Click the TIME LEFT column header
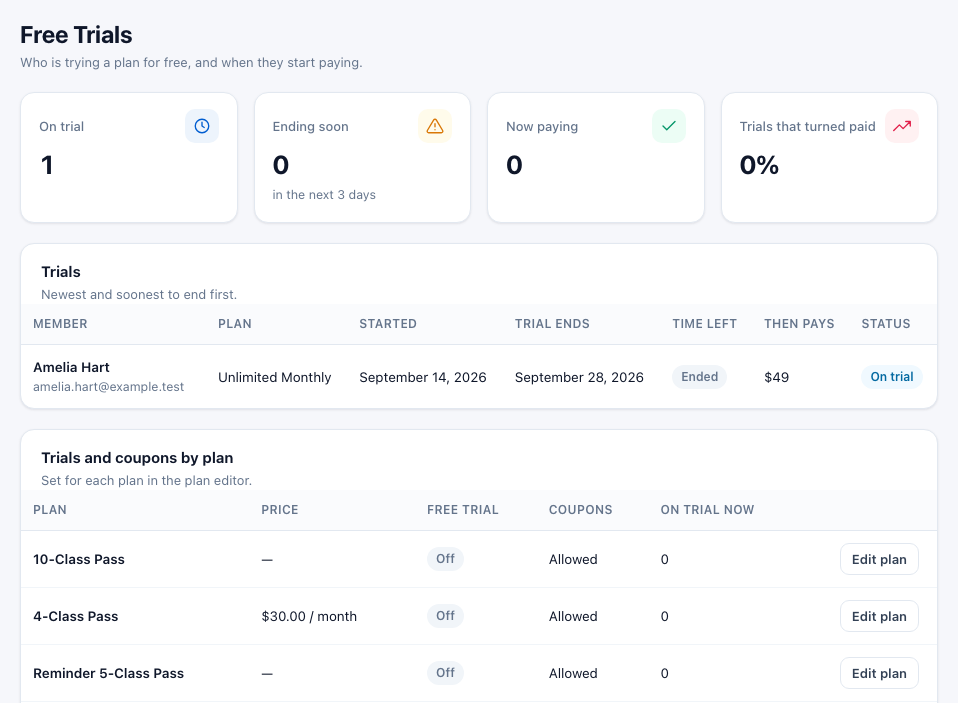The width and height of the screenshot is (958, 703). [x=704, y=324]
